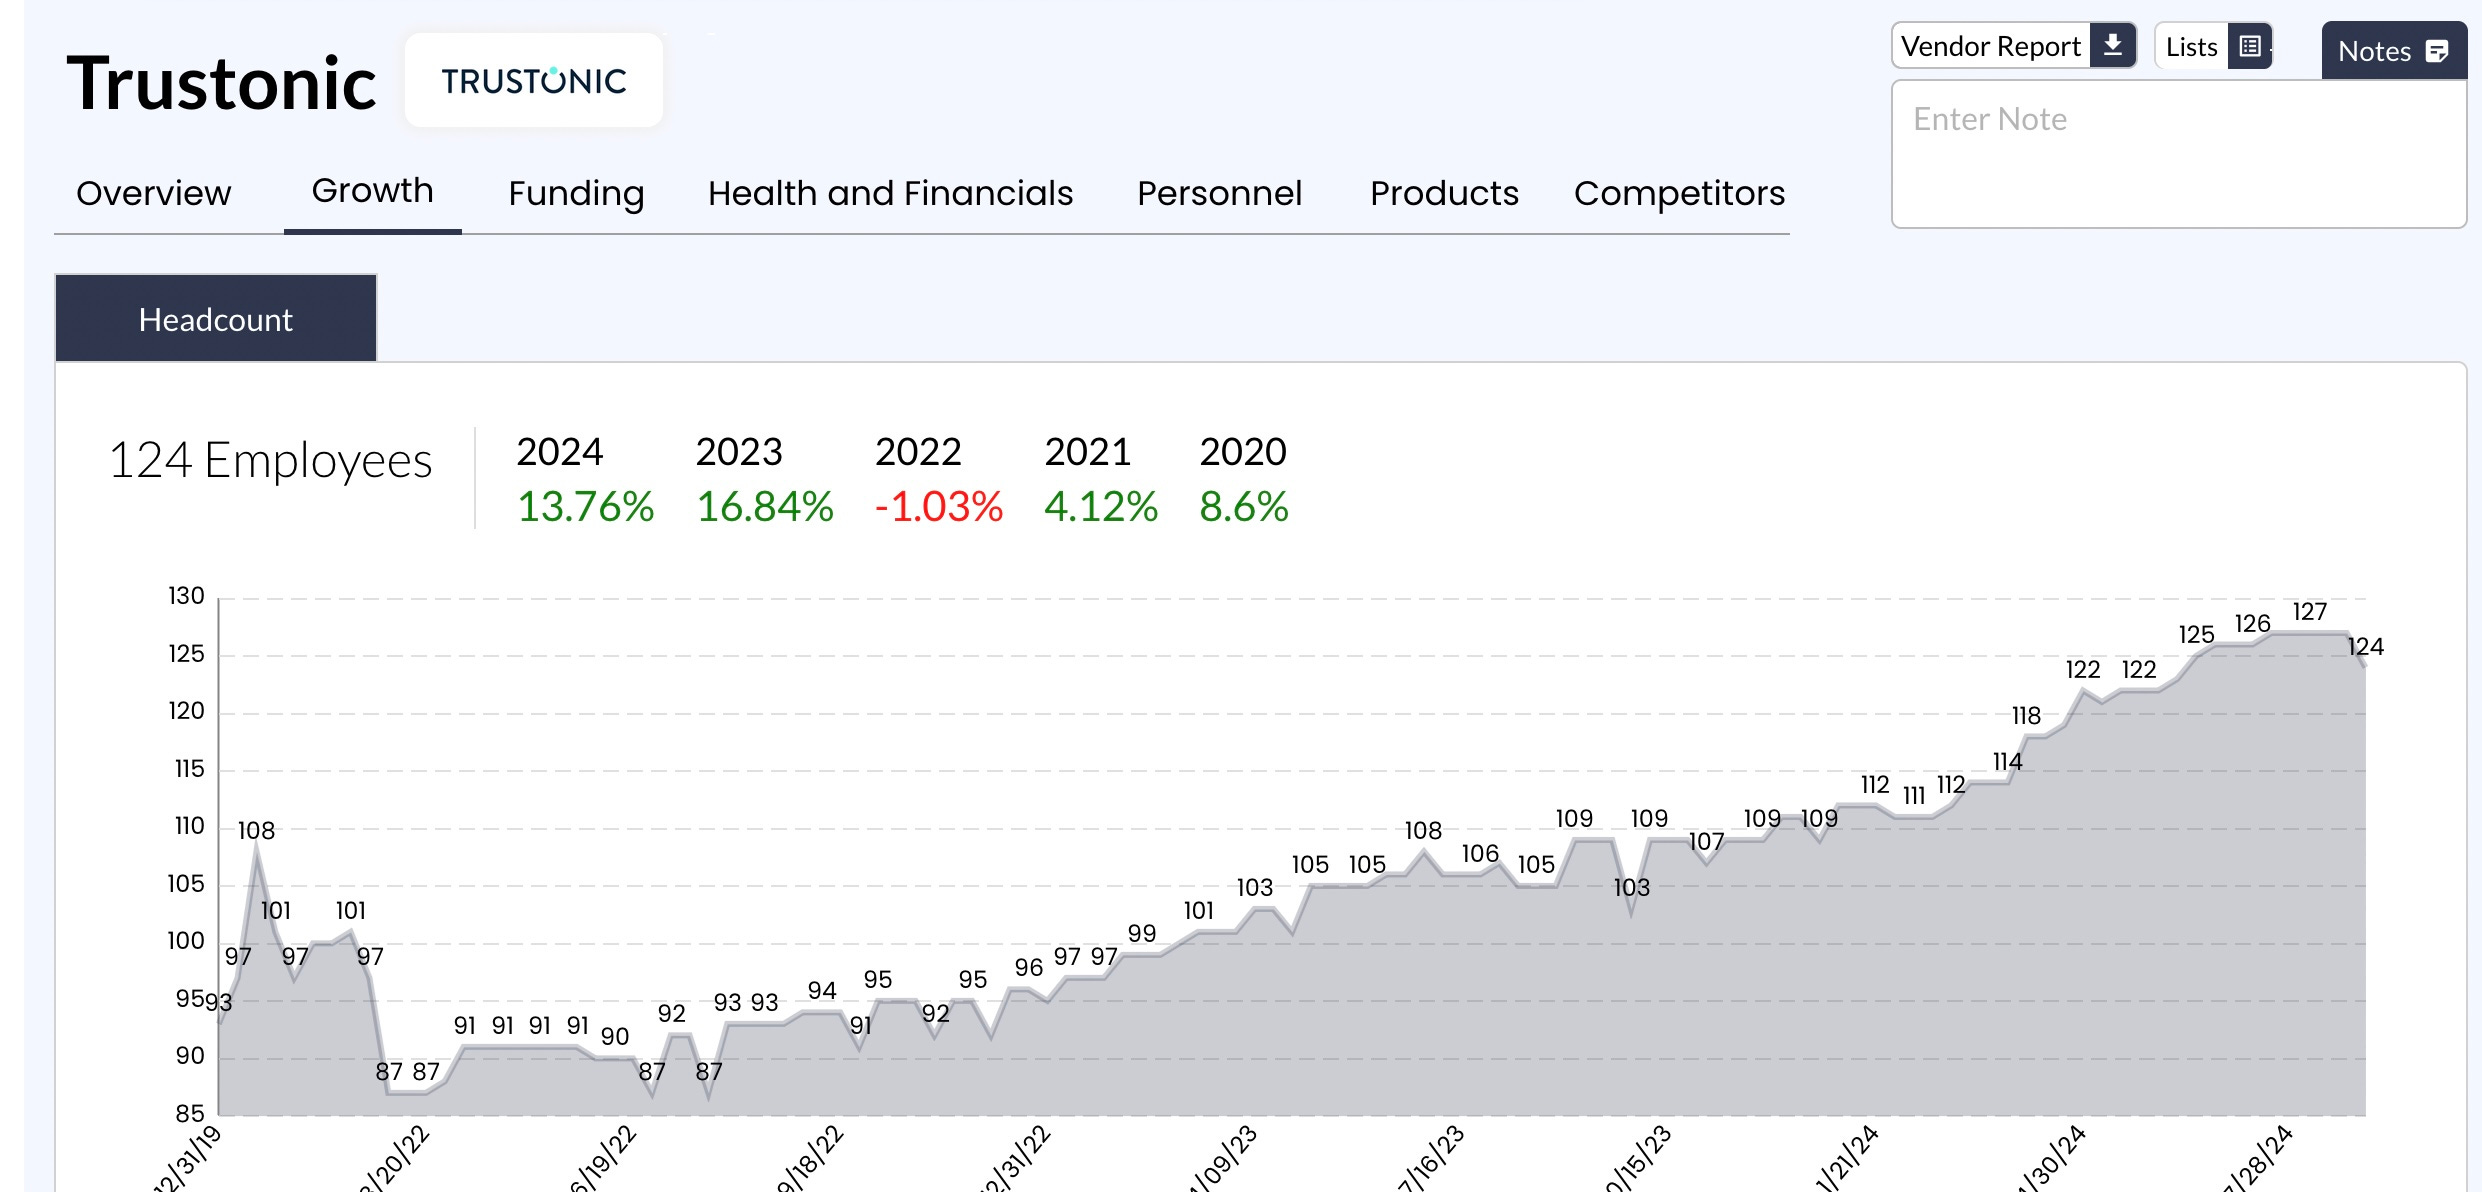Click the 2020 year label
The image size is (2482, 1192).
[1243, 452]
